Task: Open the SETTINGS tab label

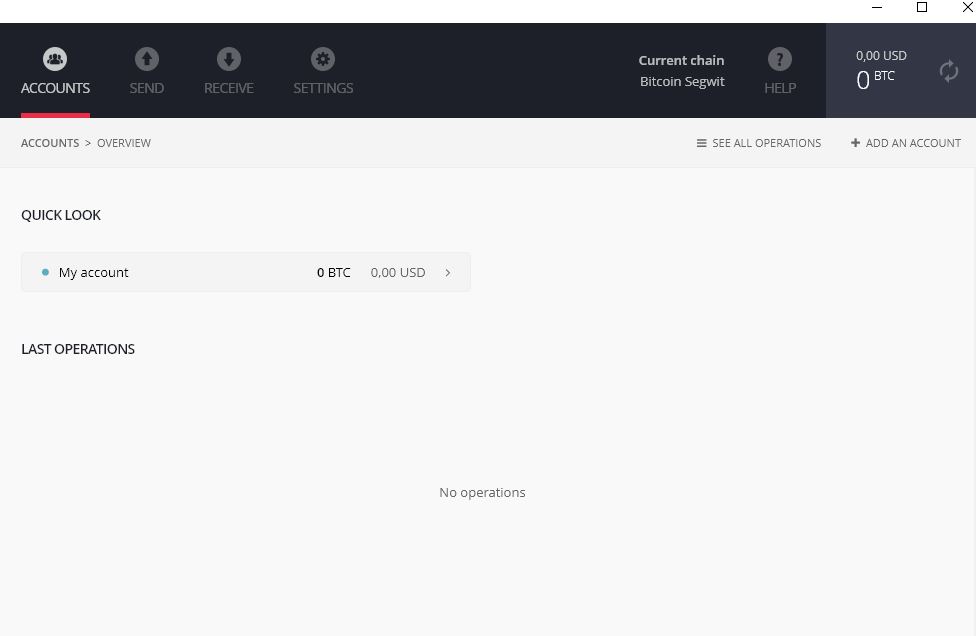Action: pyautogui.click(x=323, y=88)
